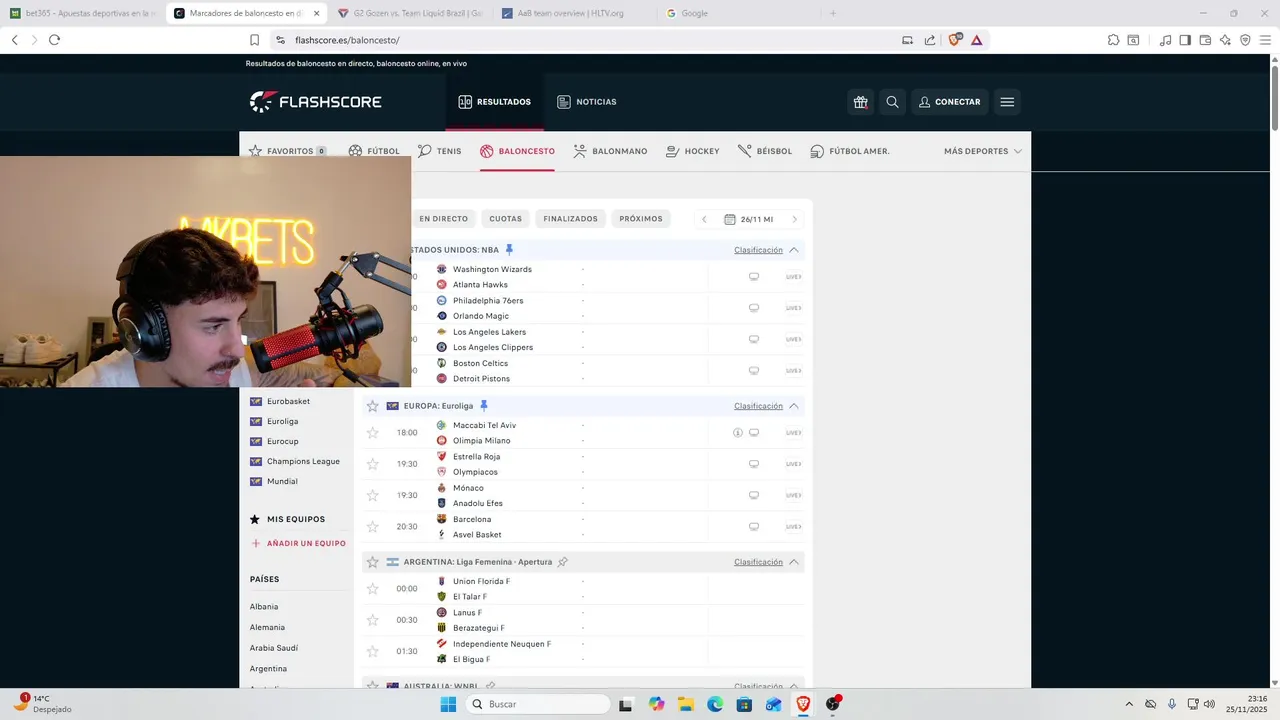1280x720 pixels.
Task: Click the taskbar Buscar search field
Action: pyautogui.click(x=537, y=704)
